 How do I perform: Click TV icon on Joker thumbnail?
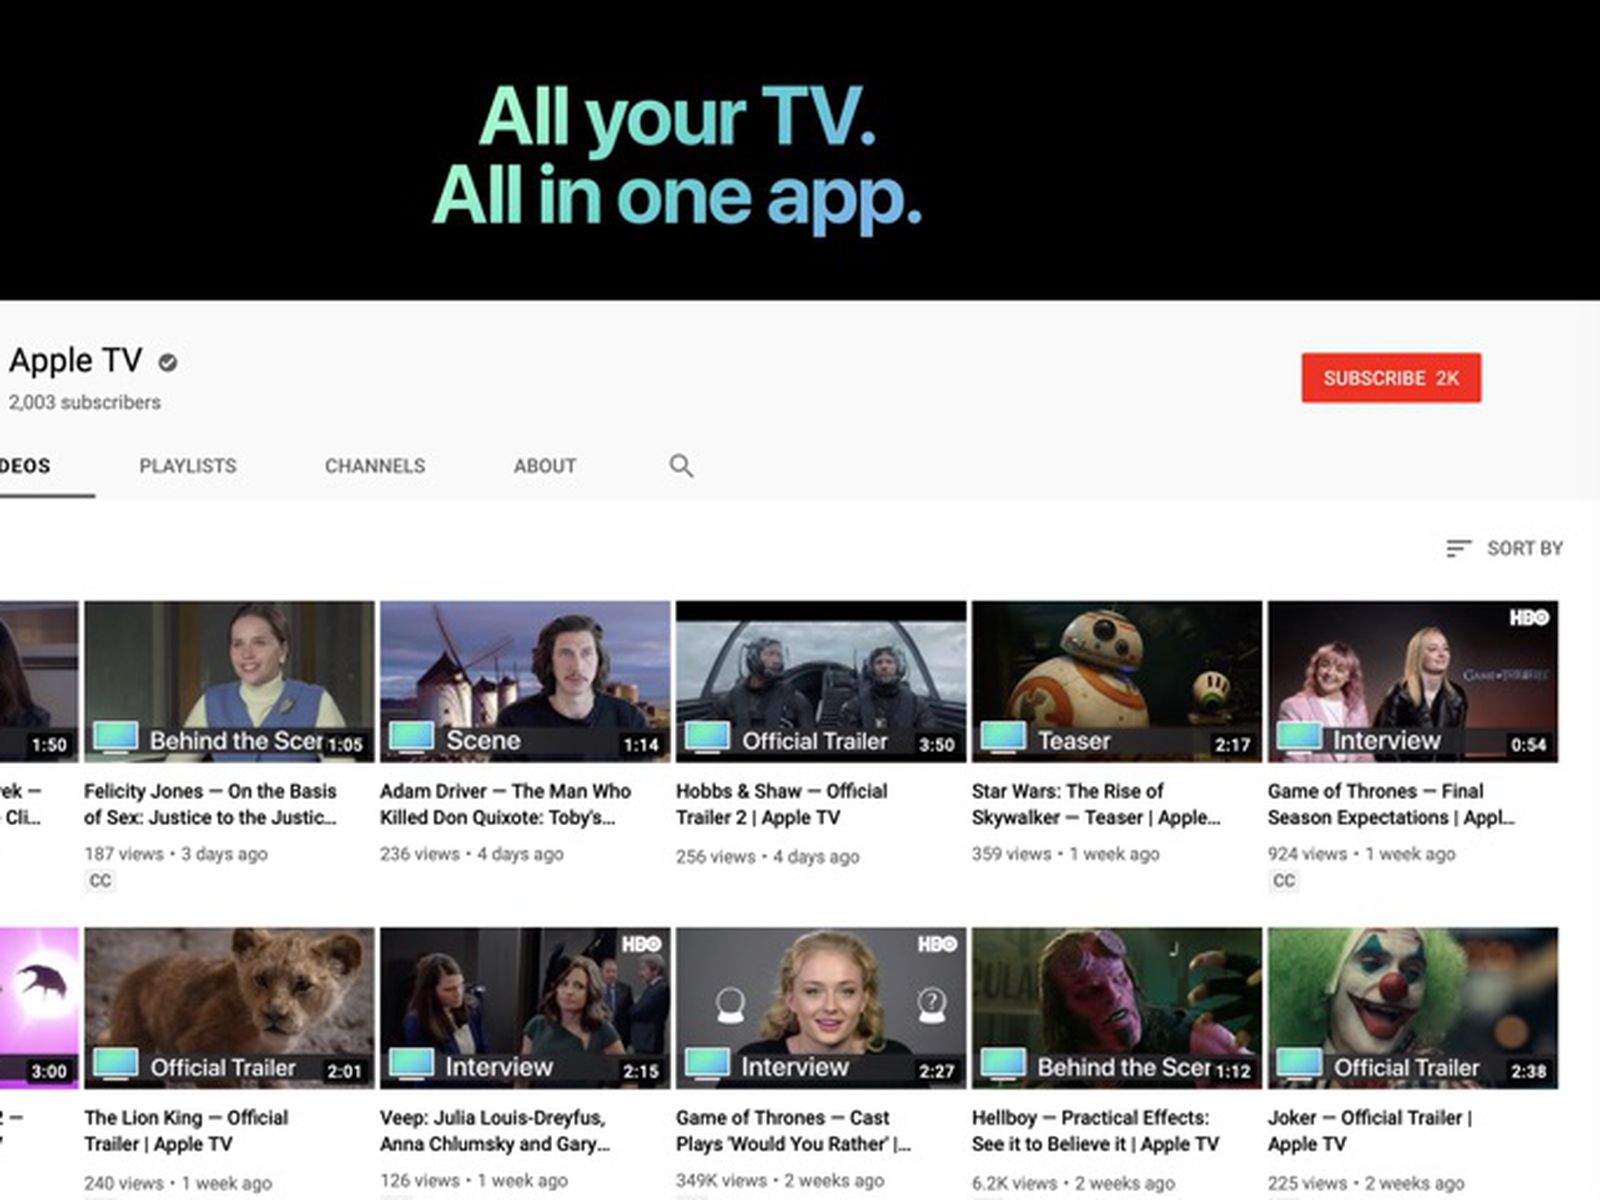click(x=1299, y=1065)
